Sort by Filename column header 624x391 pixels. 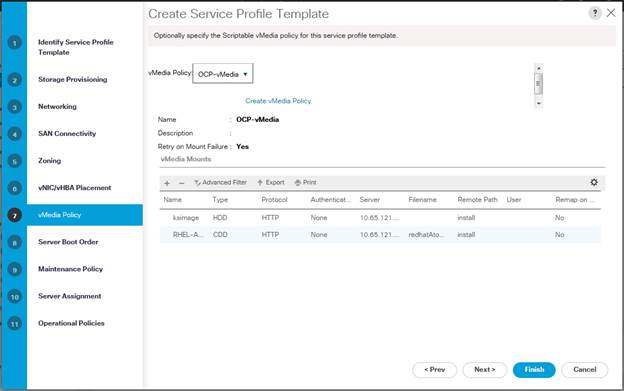[x=422, y=200]
